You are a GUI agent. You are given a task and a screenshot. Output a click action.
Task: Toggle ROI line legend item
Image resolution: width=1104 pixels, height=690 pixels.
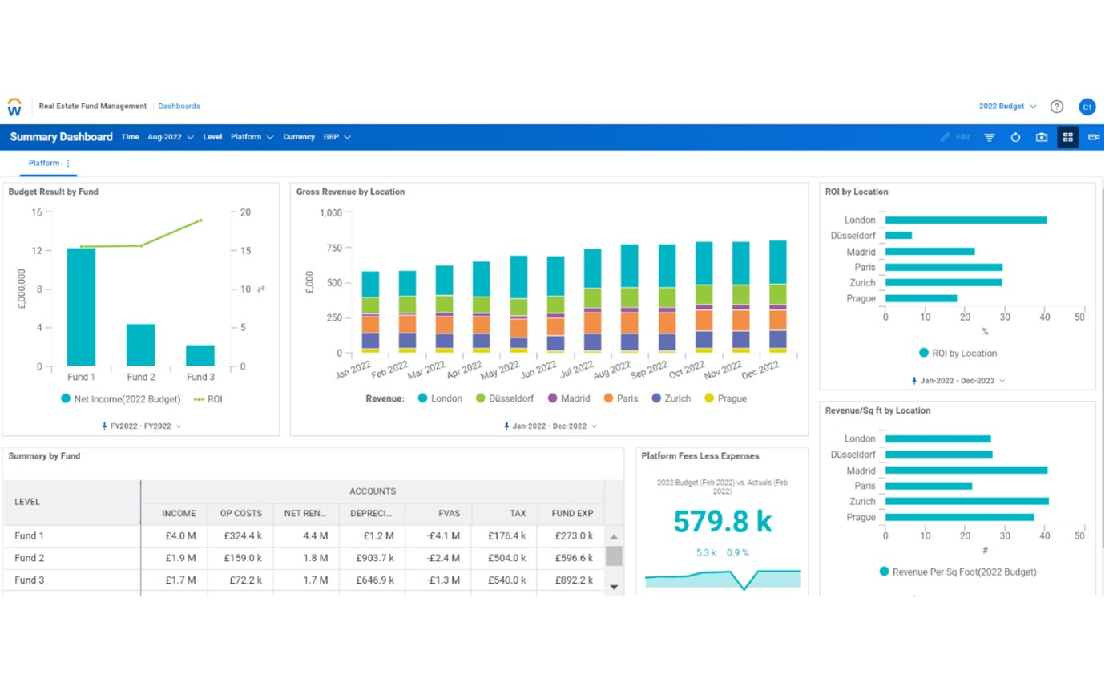tap(208, 399)
